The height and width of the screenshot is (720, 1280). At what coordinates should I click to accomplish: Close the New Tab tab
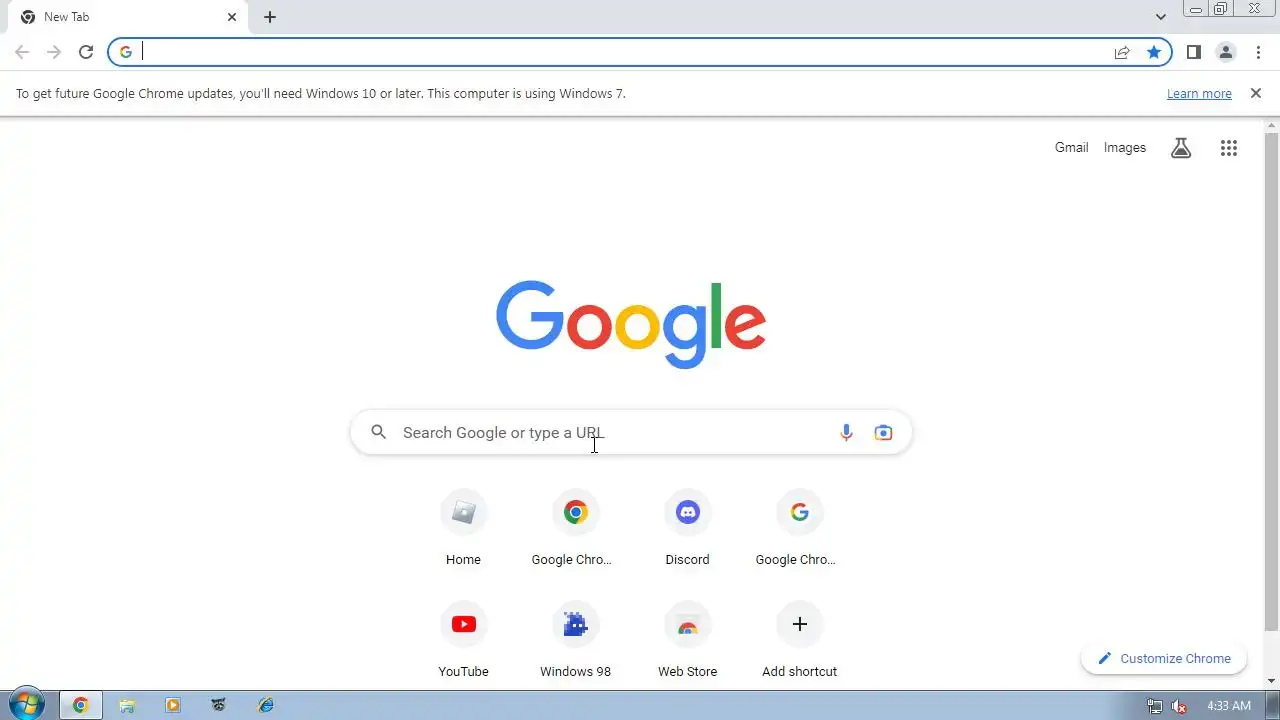tap(232, 17)
